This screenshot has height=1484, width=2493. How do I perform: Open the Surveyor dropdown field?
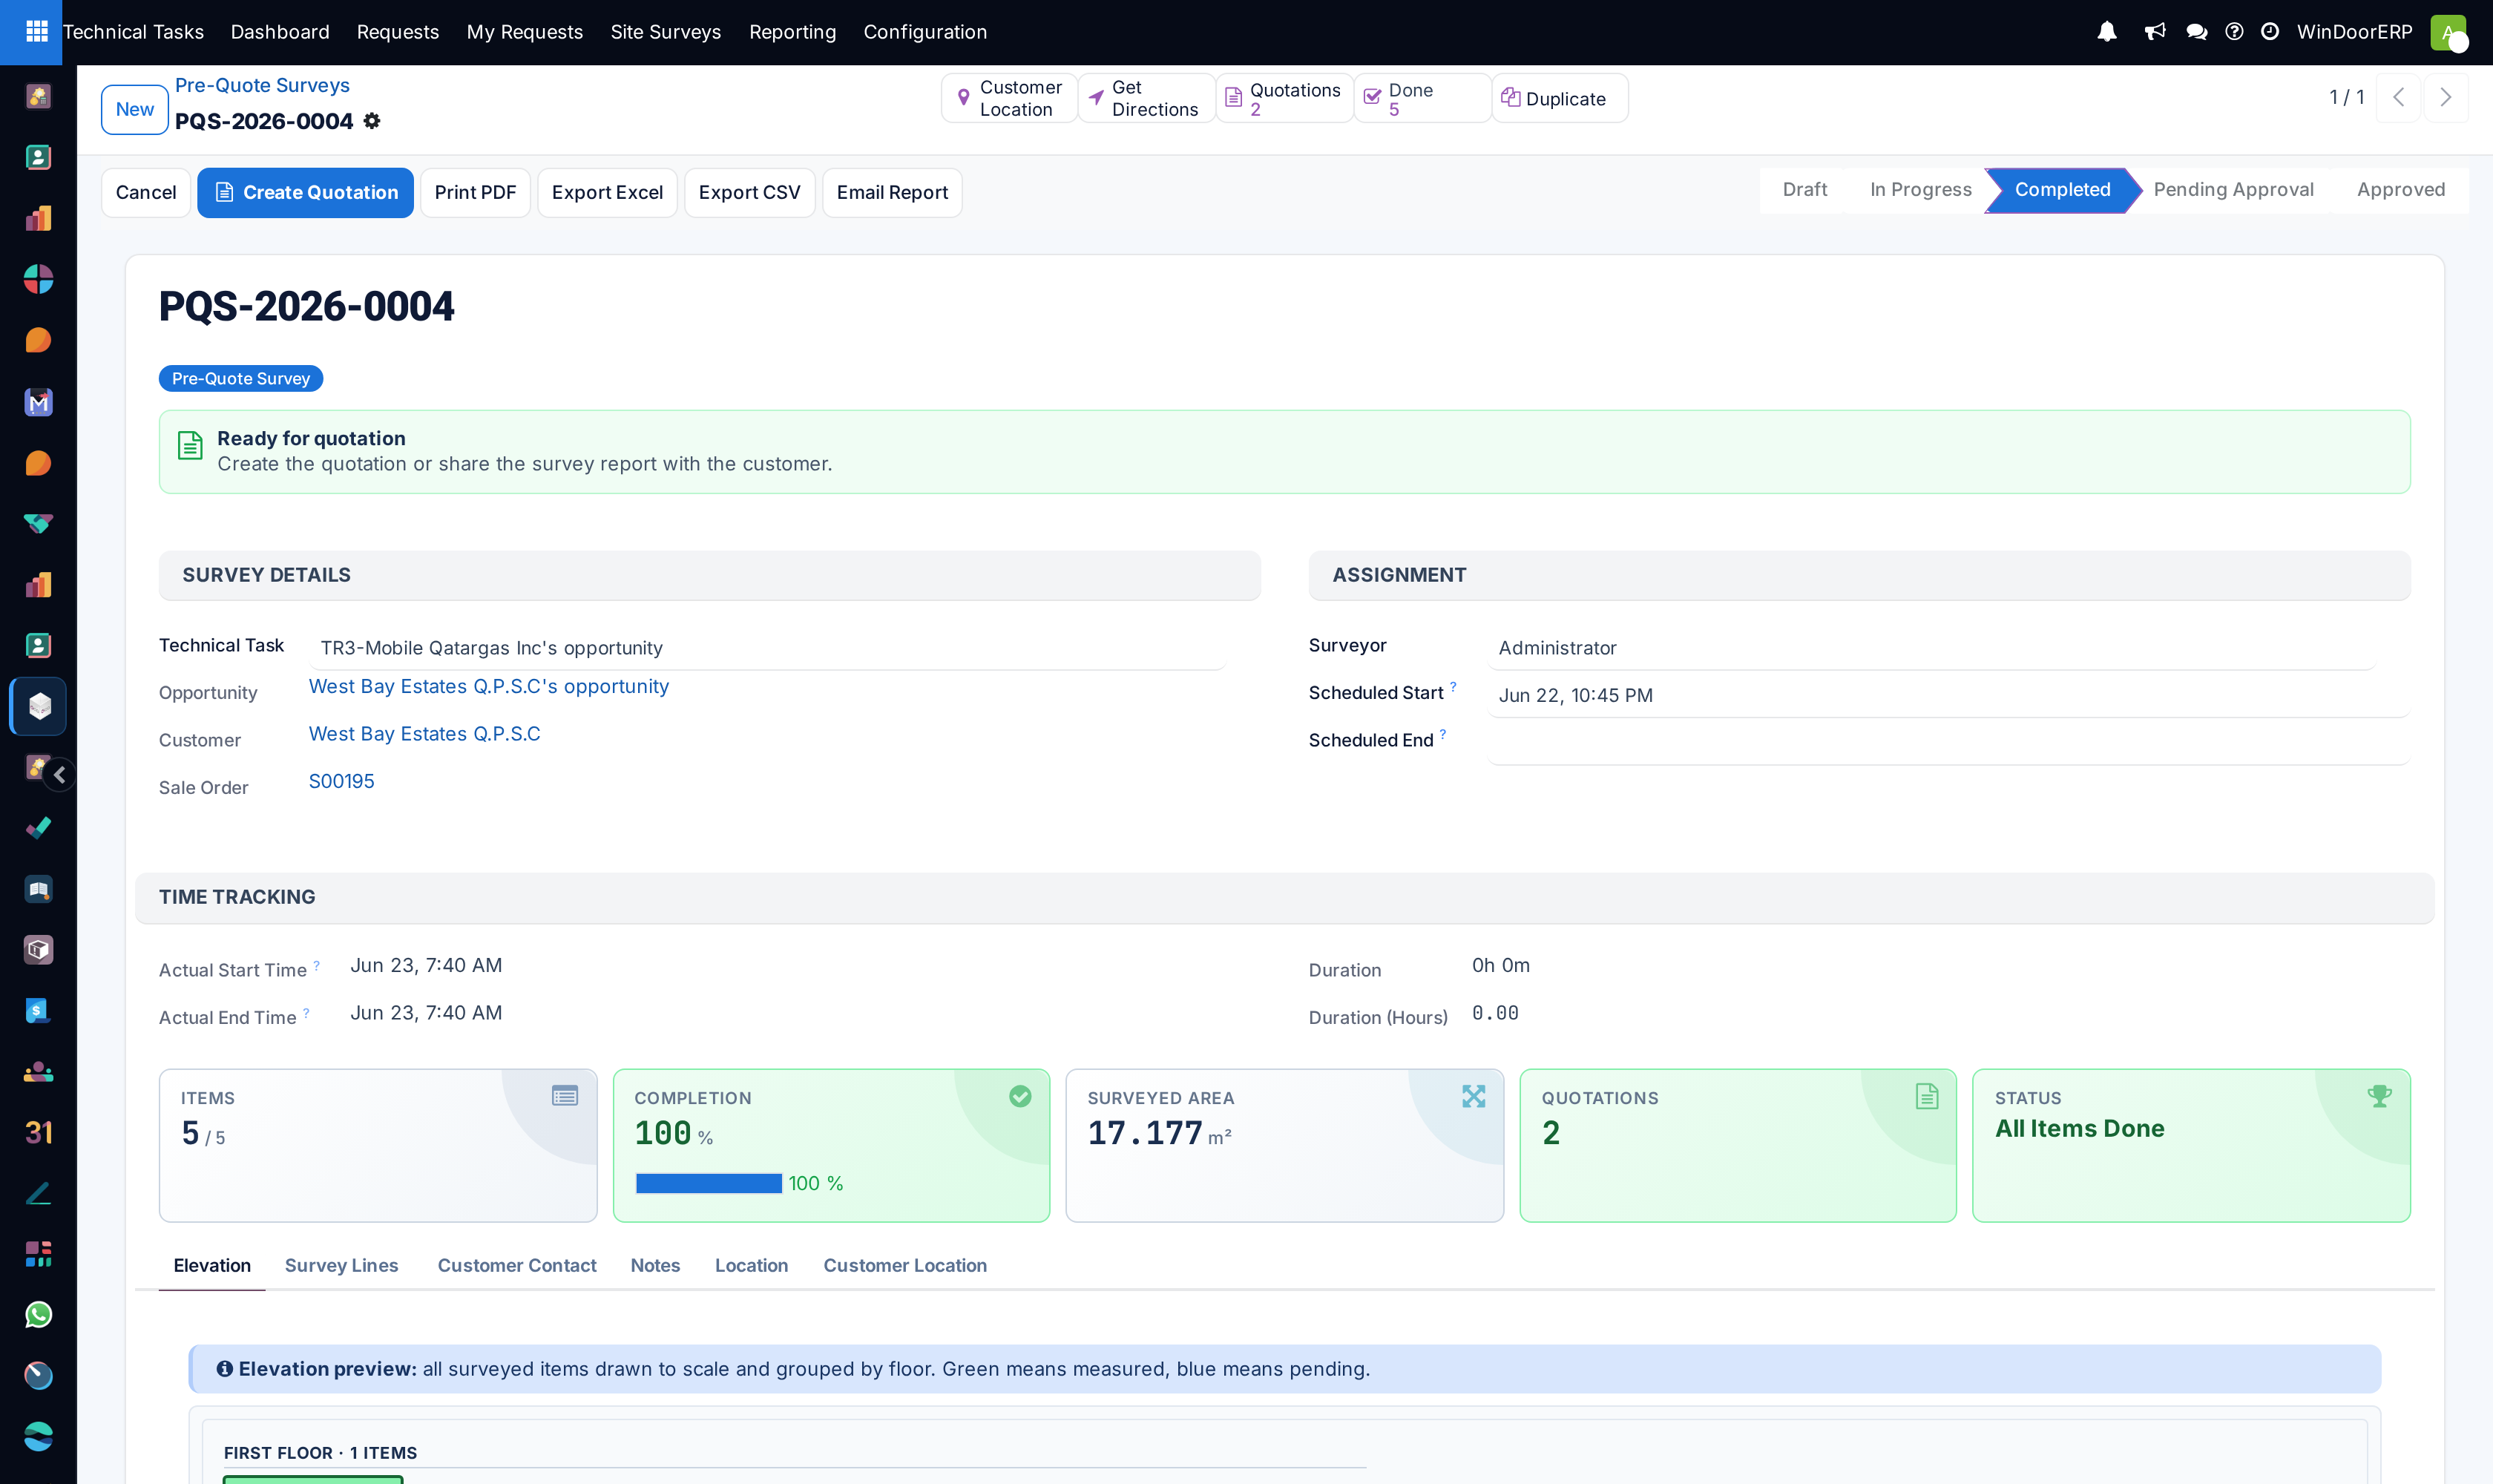[x=1931, y=648]
